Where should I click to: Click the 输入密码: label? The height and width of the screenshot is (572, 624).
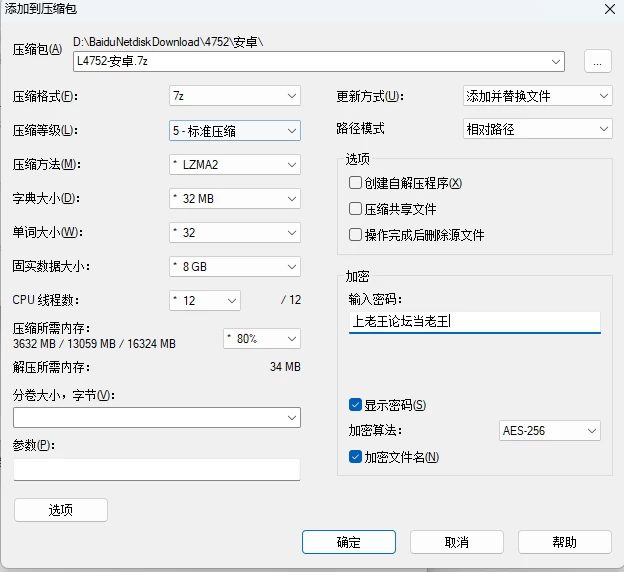tap(375, 299)
